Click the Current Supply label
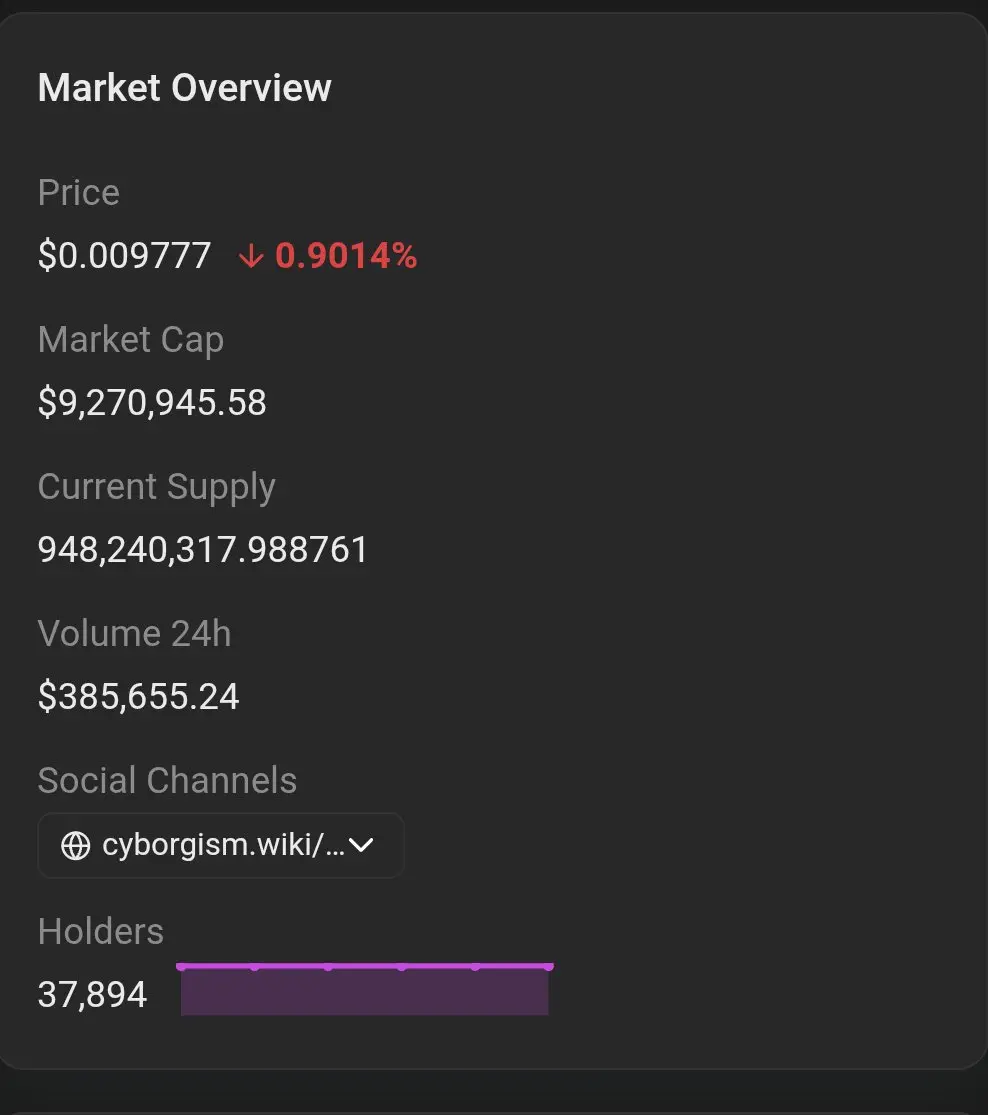Screen dimensions: 988x1115 coord(156,487)
